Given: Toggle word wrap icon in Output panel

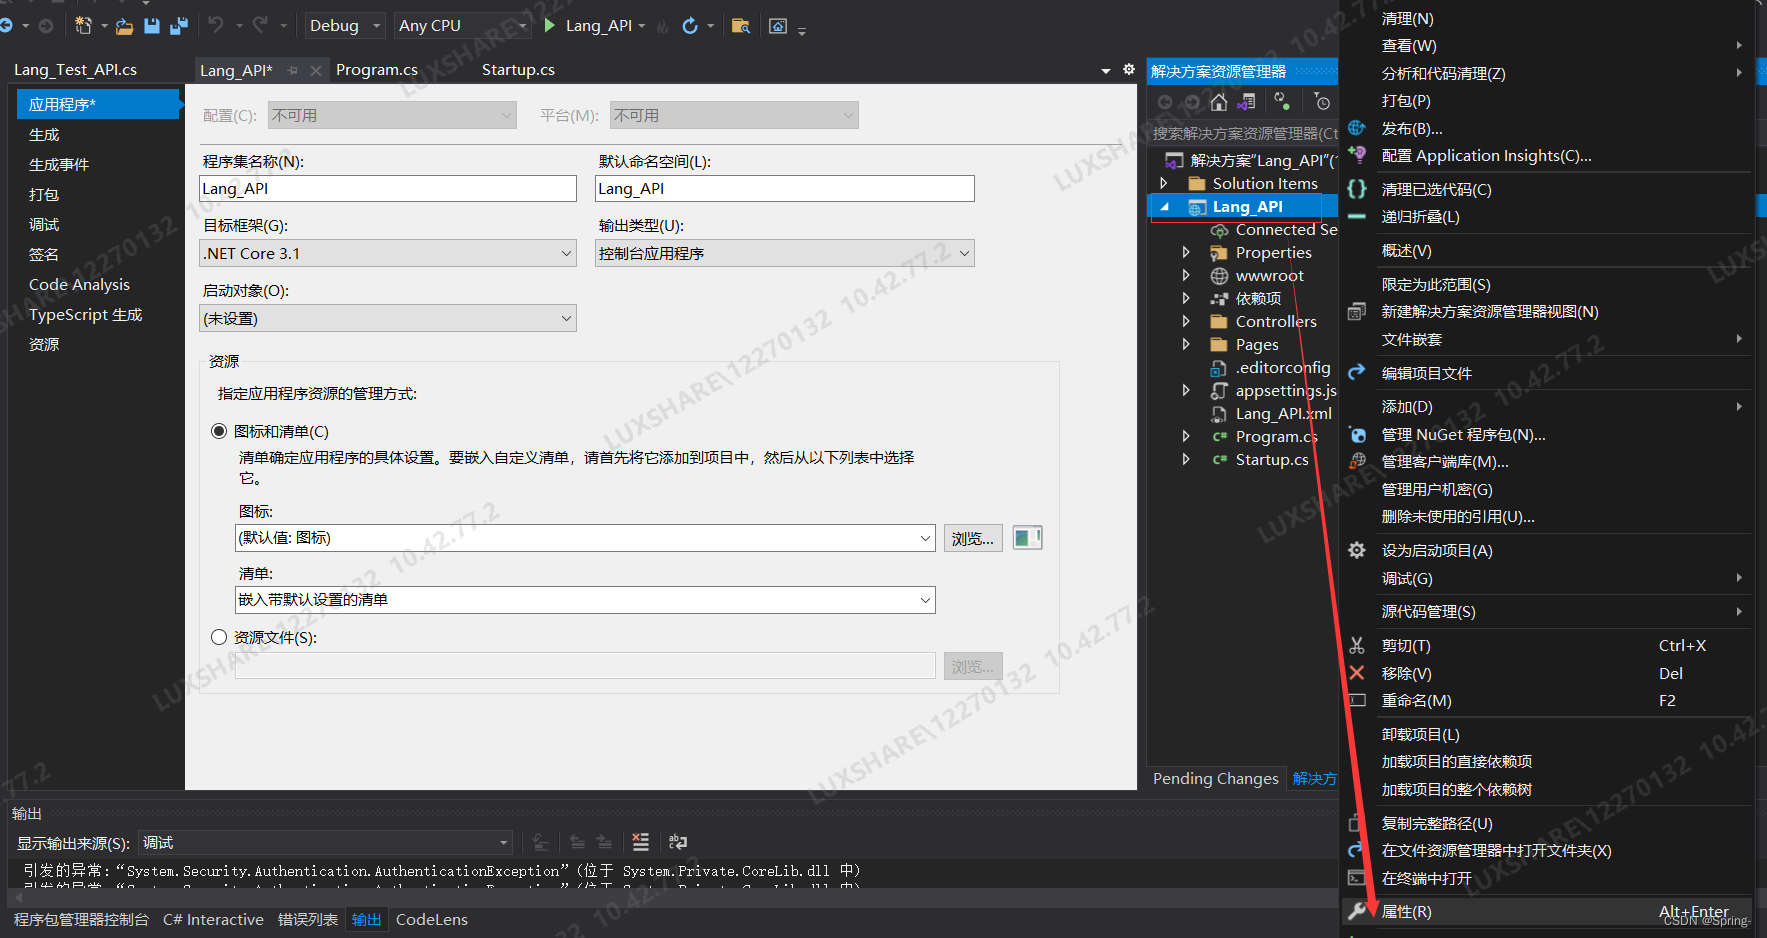Looking at the screenshot, I should pos(678,842).
